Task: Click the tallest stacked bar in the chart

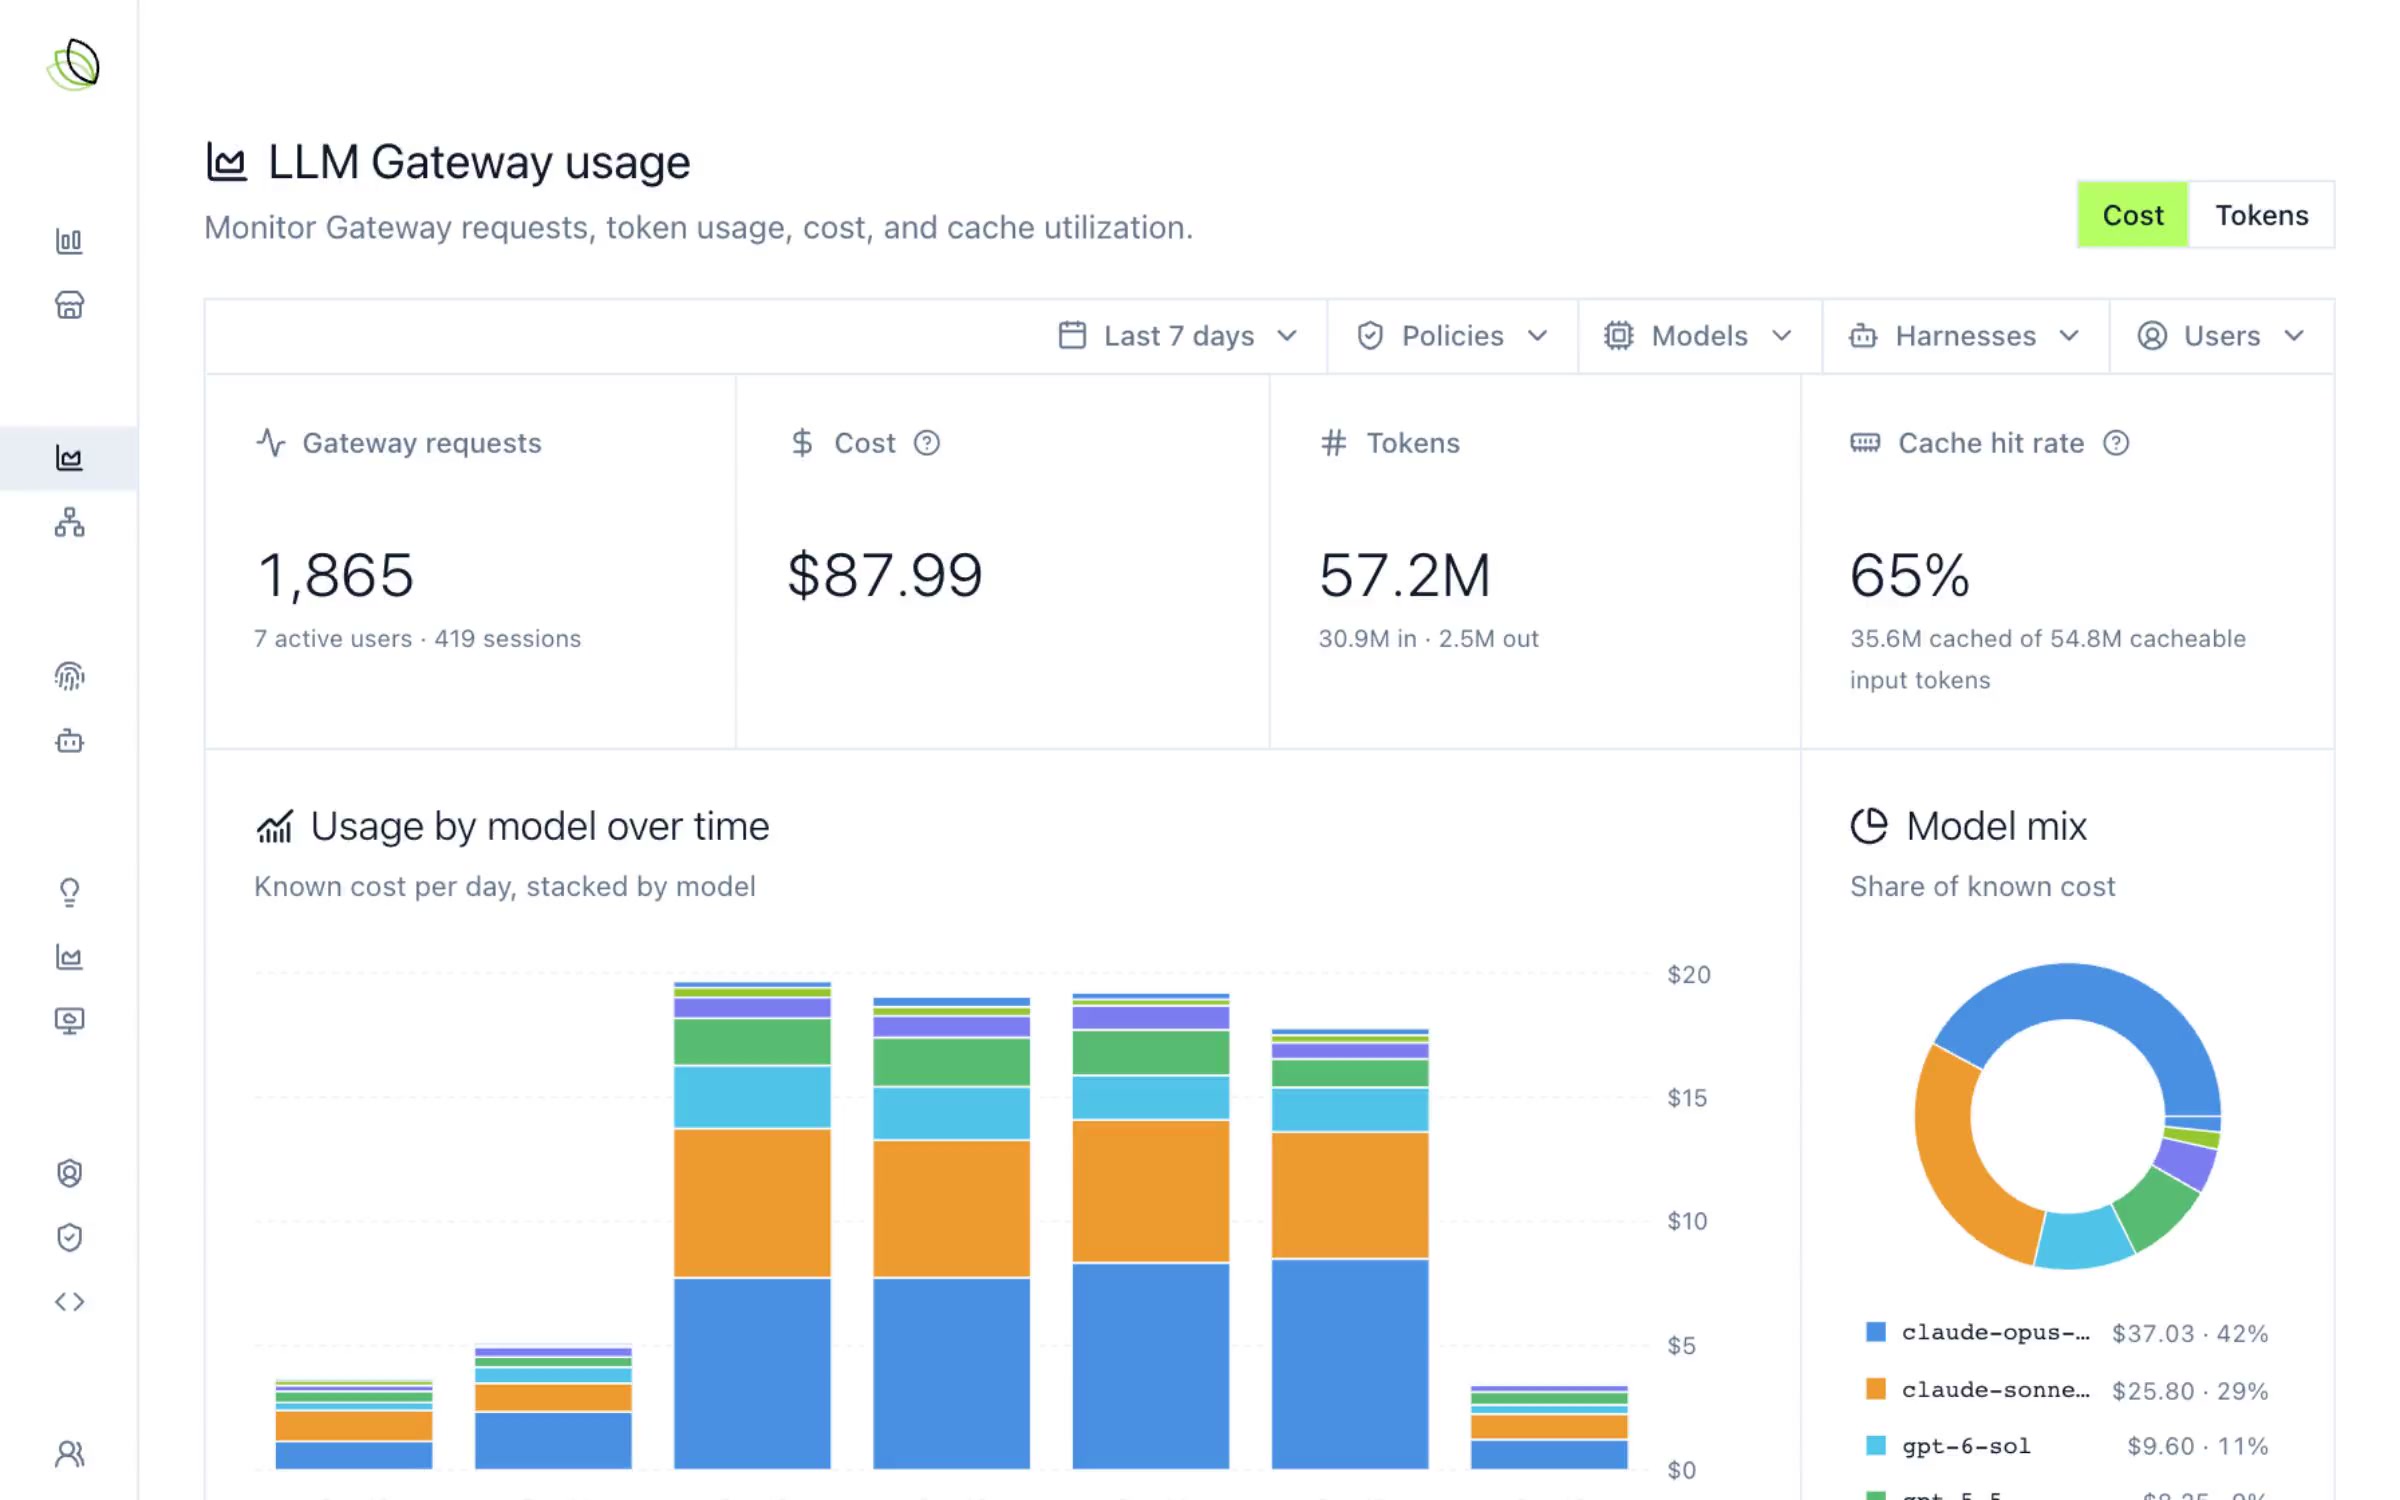Action: (752, 1225)
